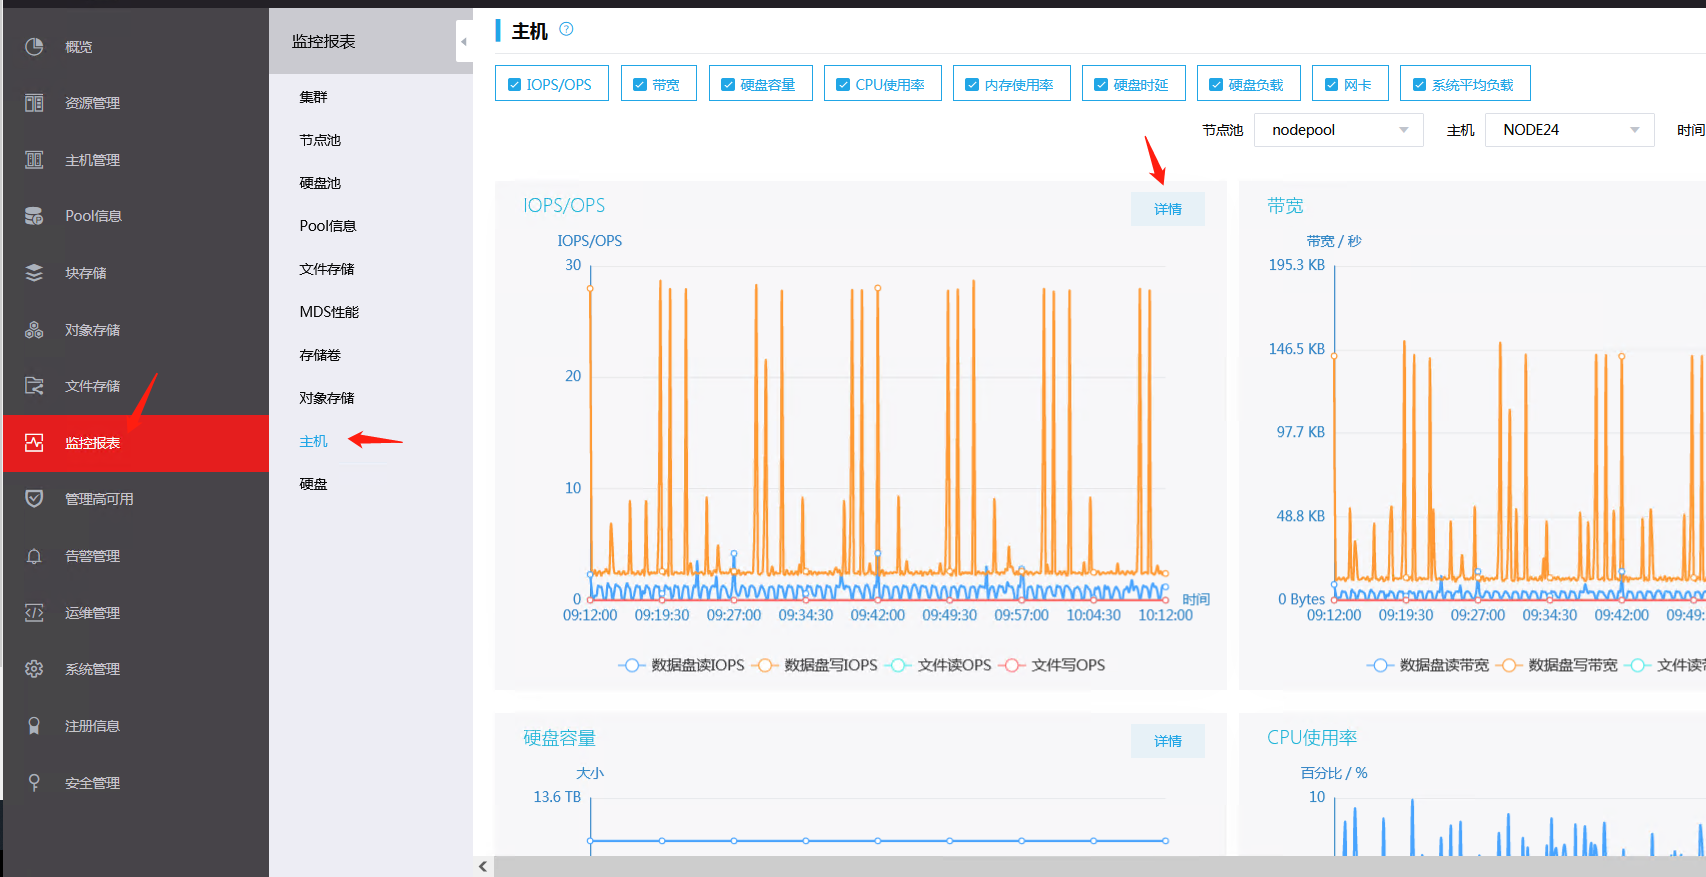Click the horizontal scrollbar left arrow
1706x877 pixels.
(x=483, y=867)
